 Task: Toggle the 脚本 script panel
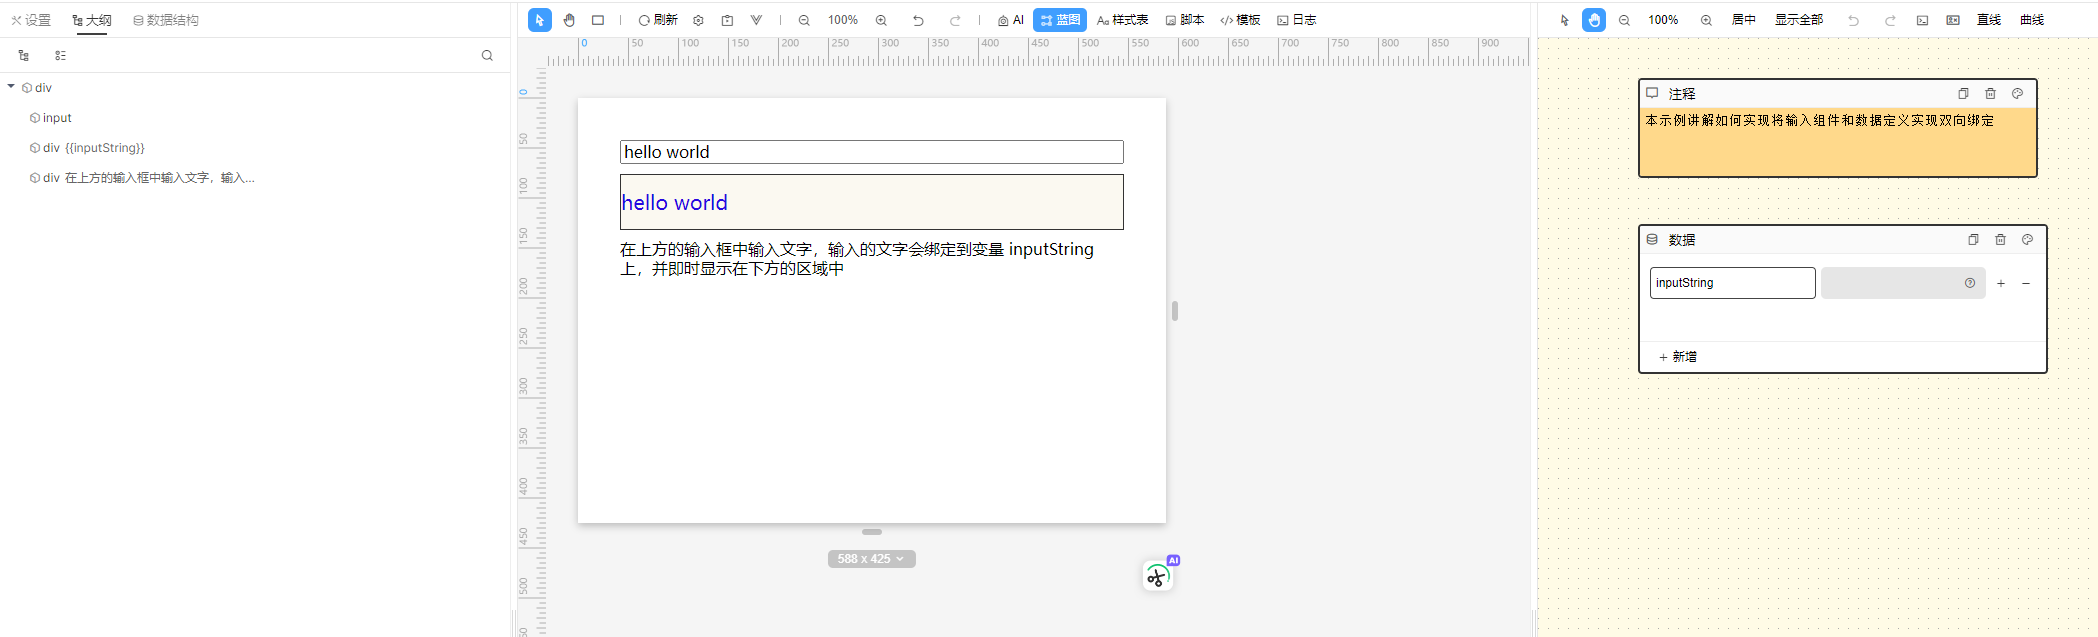click(1185, 20)
